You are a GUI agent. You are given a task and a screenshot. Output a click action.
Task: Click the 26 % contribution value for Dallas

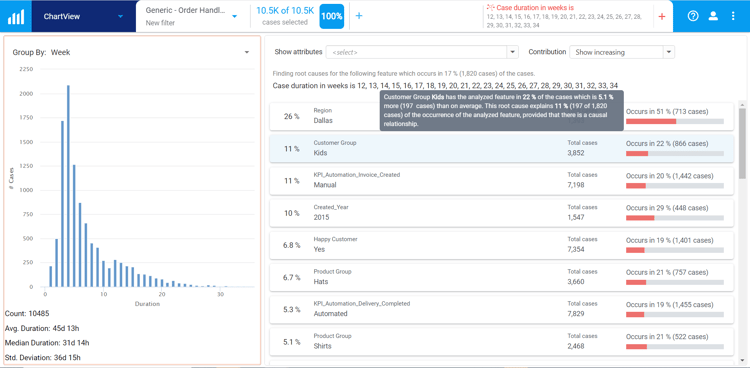[x=292, y=116]
